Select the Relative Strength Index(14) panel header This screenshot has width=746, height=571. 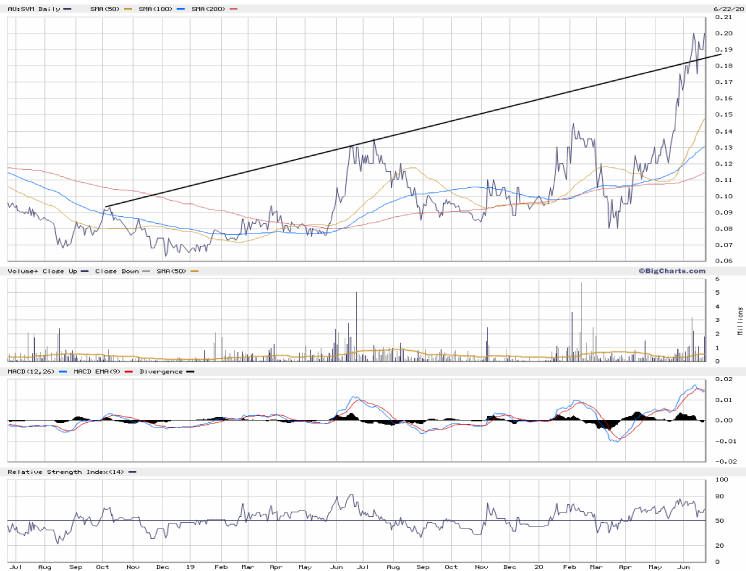coord(66,471)
